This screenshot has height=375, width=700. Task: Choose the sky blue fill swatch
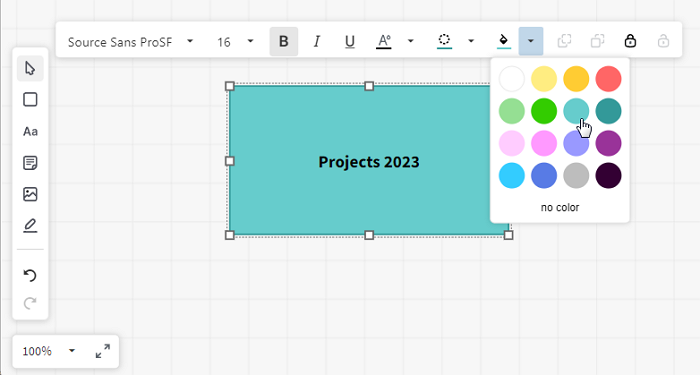click(512, 175)
